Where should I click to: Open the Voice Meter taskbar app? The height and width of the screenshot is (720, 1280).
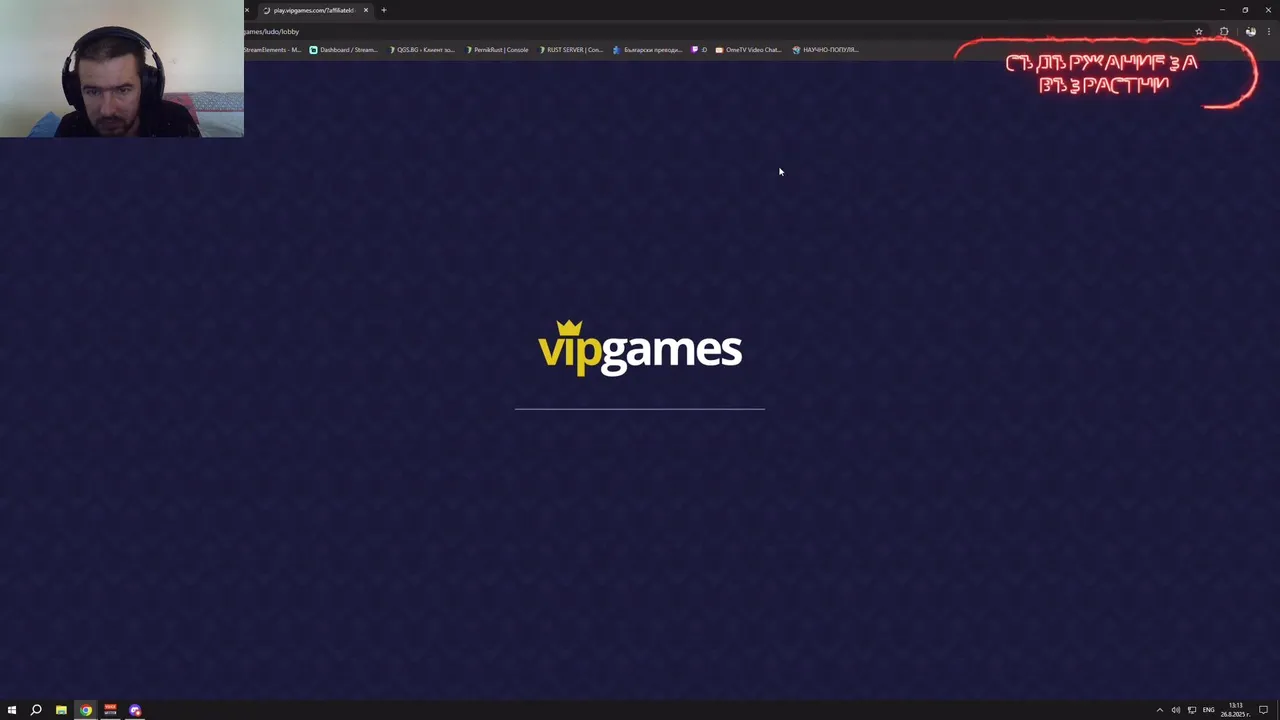[110, 710]
